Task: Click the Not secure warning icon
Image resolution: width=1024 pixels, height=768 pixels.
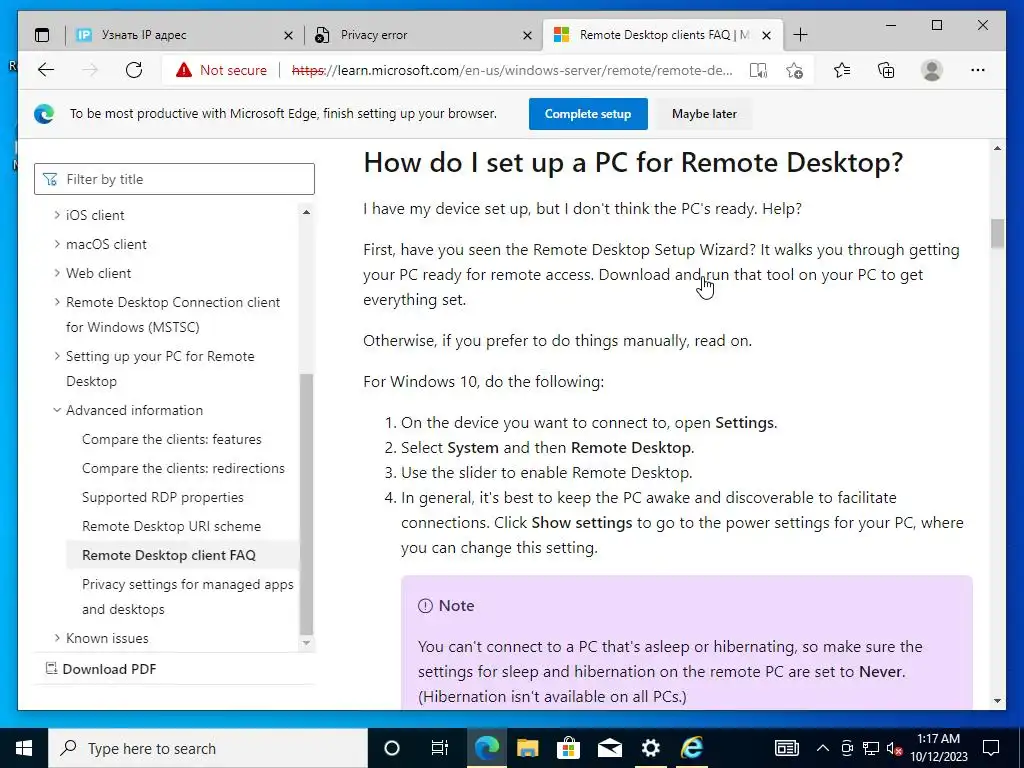Action: click(x=184, y=70)
